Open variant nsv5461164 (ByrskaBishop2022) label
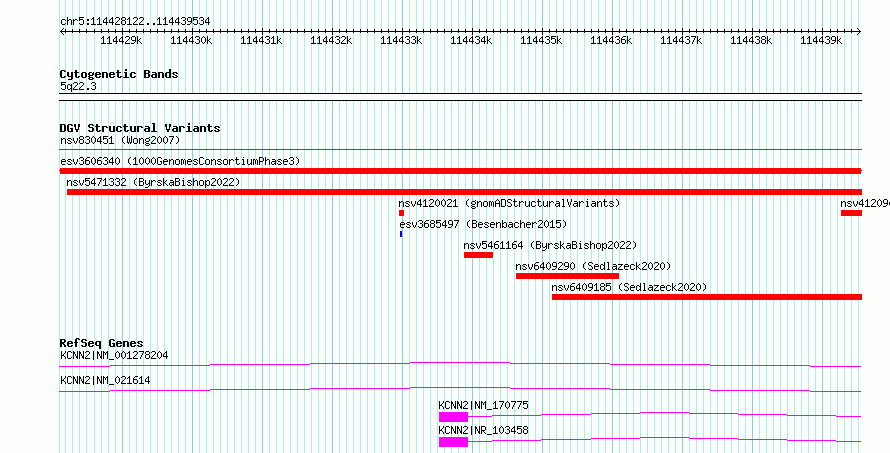The width and height of the screenshot is (890, 453). (x=550, y=245)
